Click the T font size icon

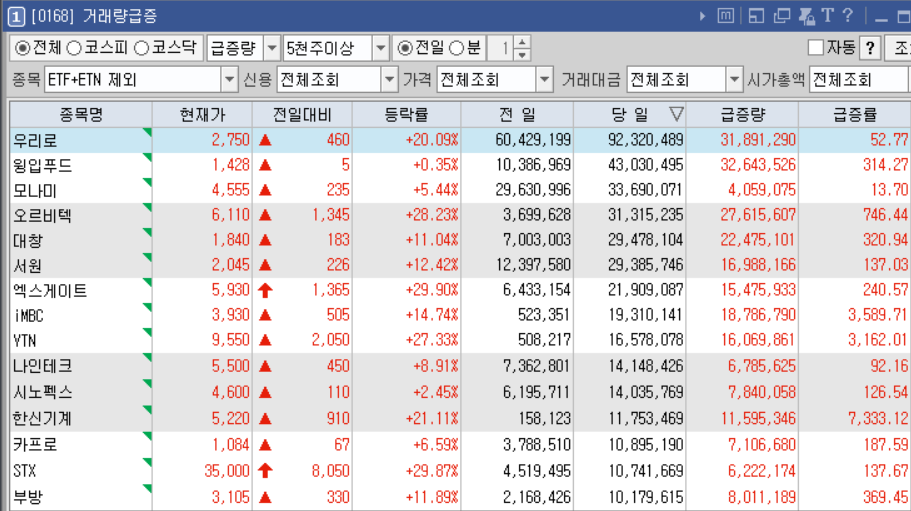point(828,15)
